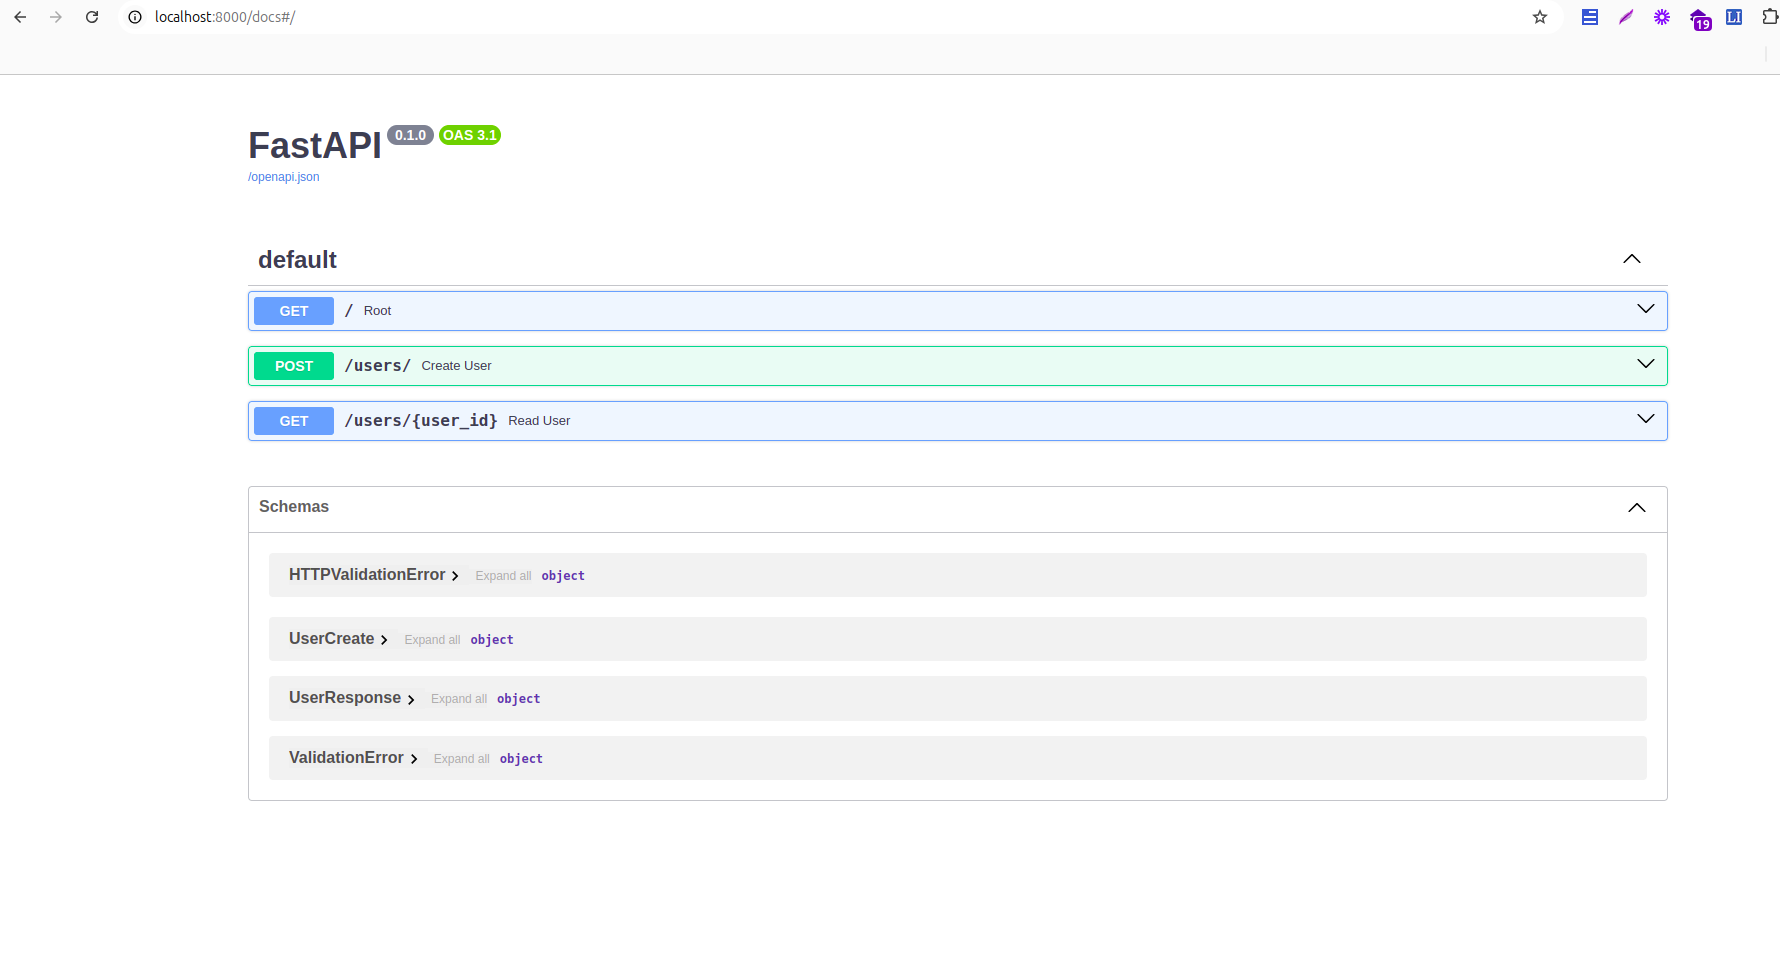Click Expand all next to ValidationError
1780x980 pixels.
pyautogui.click(x=462, y=759)
